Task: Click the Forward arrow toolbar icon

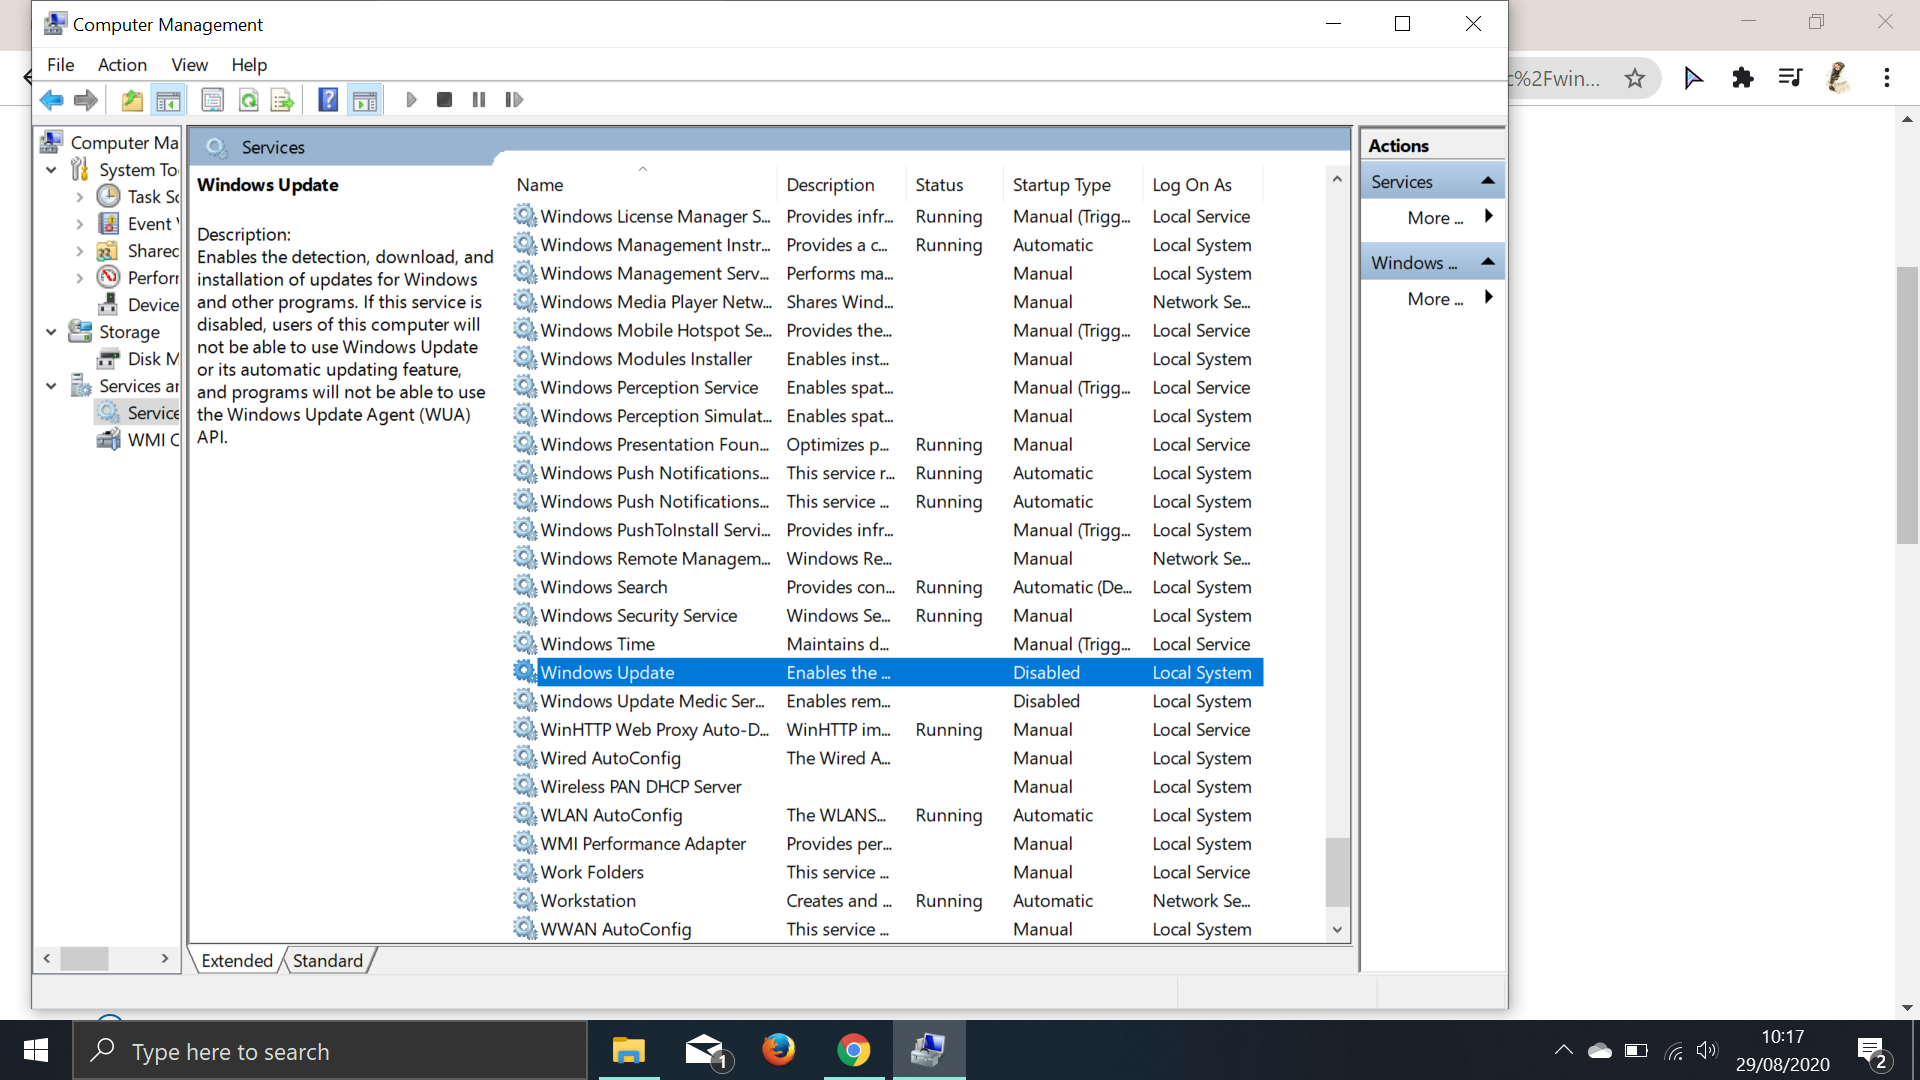Action: [86, 100]
